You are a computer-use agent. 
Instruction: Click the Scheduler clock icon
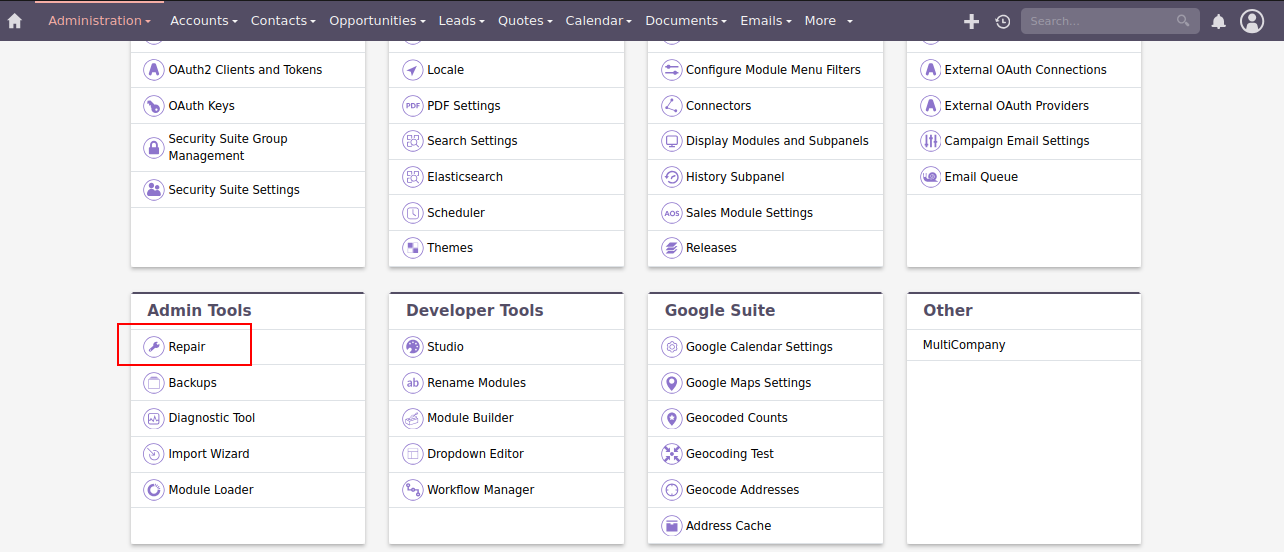coord(412,213)
